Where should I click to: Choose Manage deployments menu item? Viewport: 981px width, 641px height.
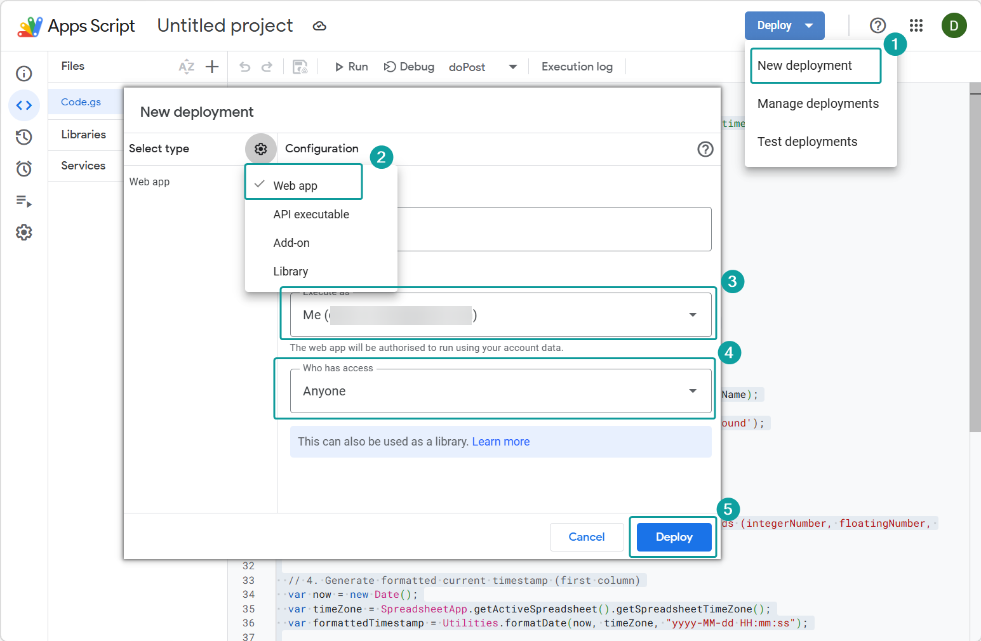coord(817,104)
